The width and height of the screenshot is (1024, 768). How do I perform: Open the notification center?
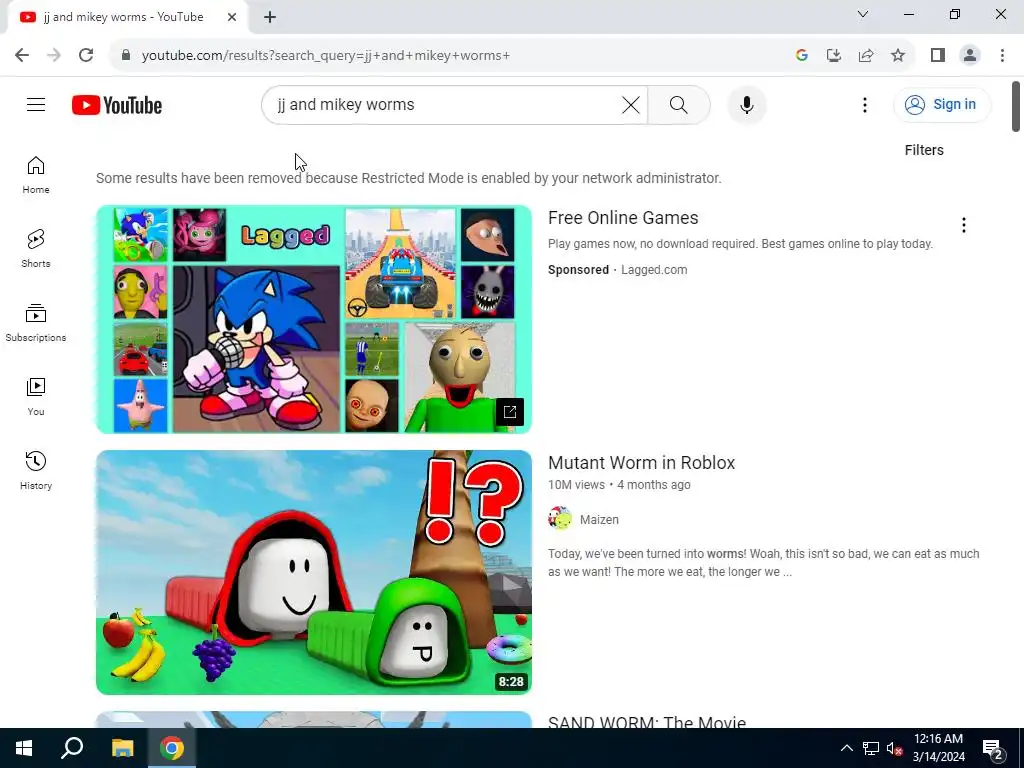pyautogui.click(x=993, y=748)
